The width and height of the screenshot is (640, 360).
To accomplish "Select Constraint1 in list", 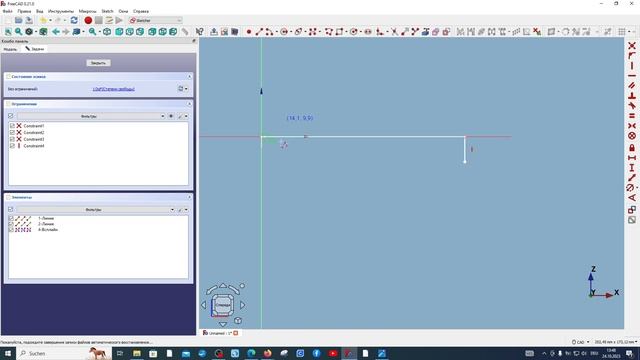I will [33, 126].
